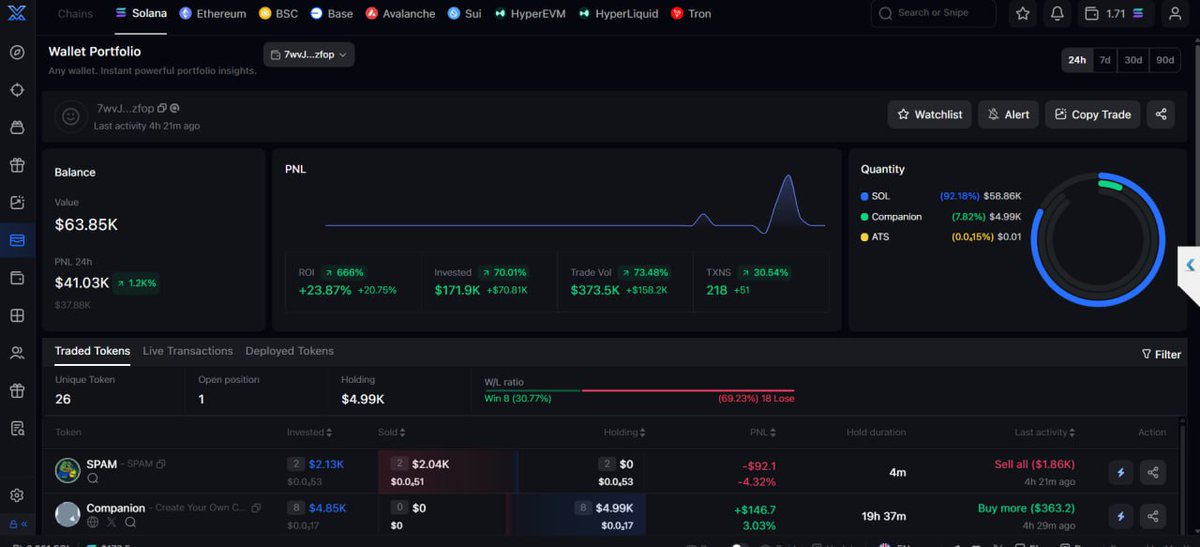Image resolution: width=1200 pixels, height=547 pixels.
Task: Switch to BSC chain
Action: coord(278,14)
